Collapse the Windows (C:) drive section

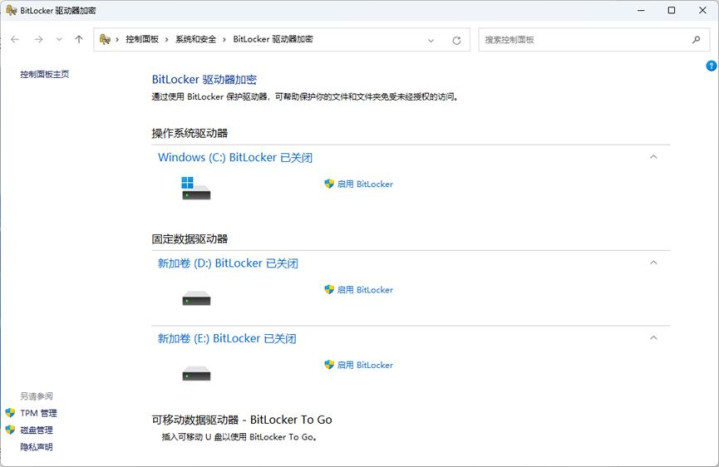[653, 157]
